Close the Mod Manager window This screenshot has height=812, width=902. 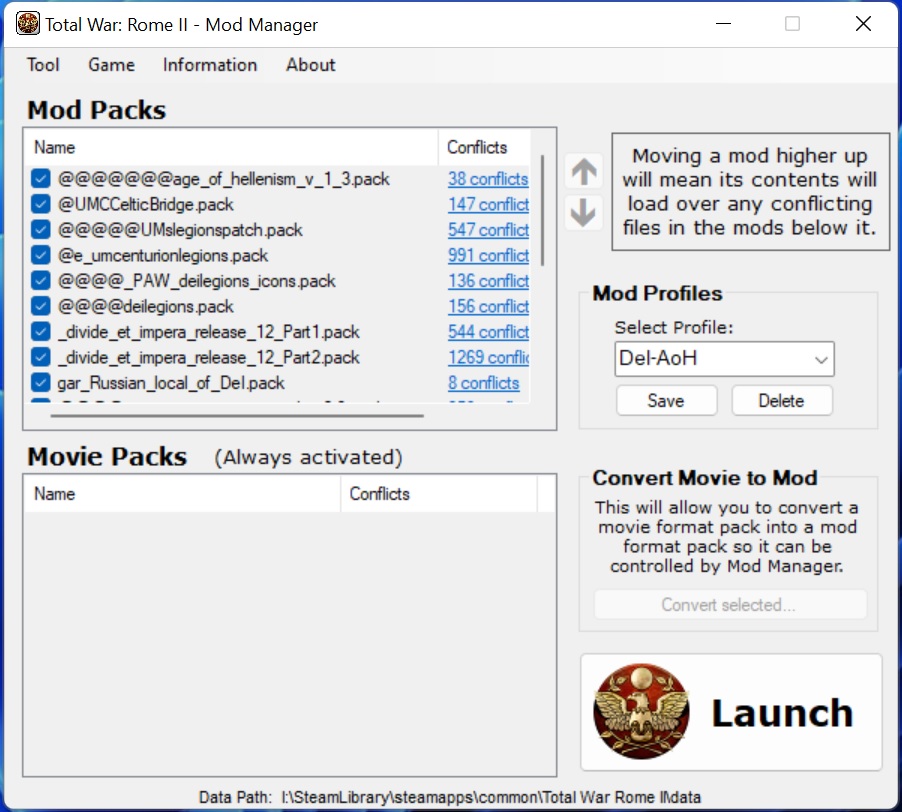coord(863,24)
